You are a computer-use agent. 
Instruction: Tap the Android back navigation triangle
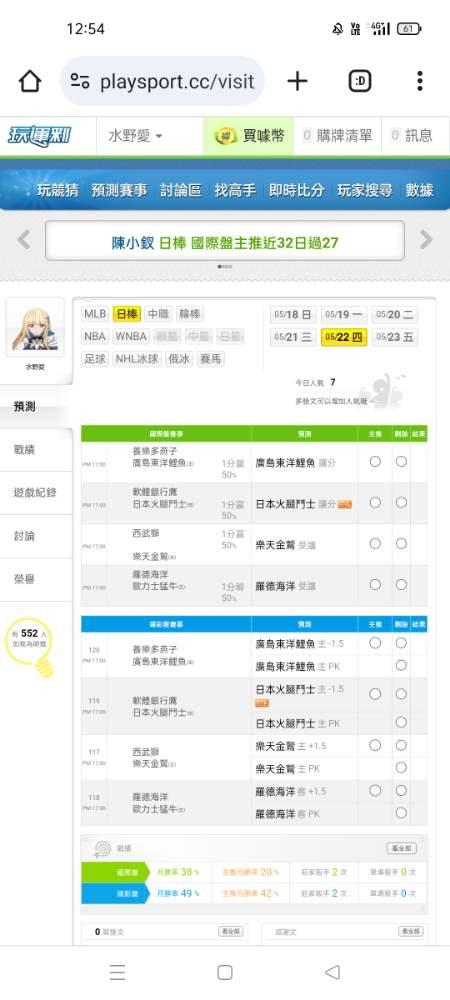[332, 972]
